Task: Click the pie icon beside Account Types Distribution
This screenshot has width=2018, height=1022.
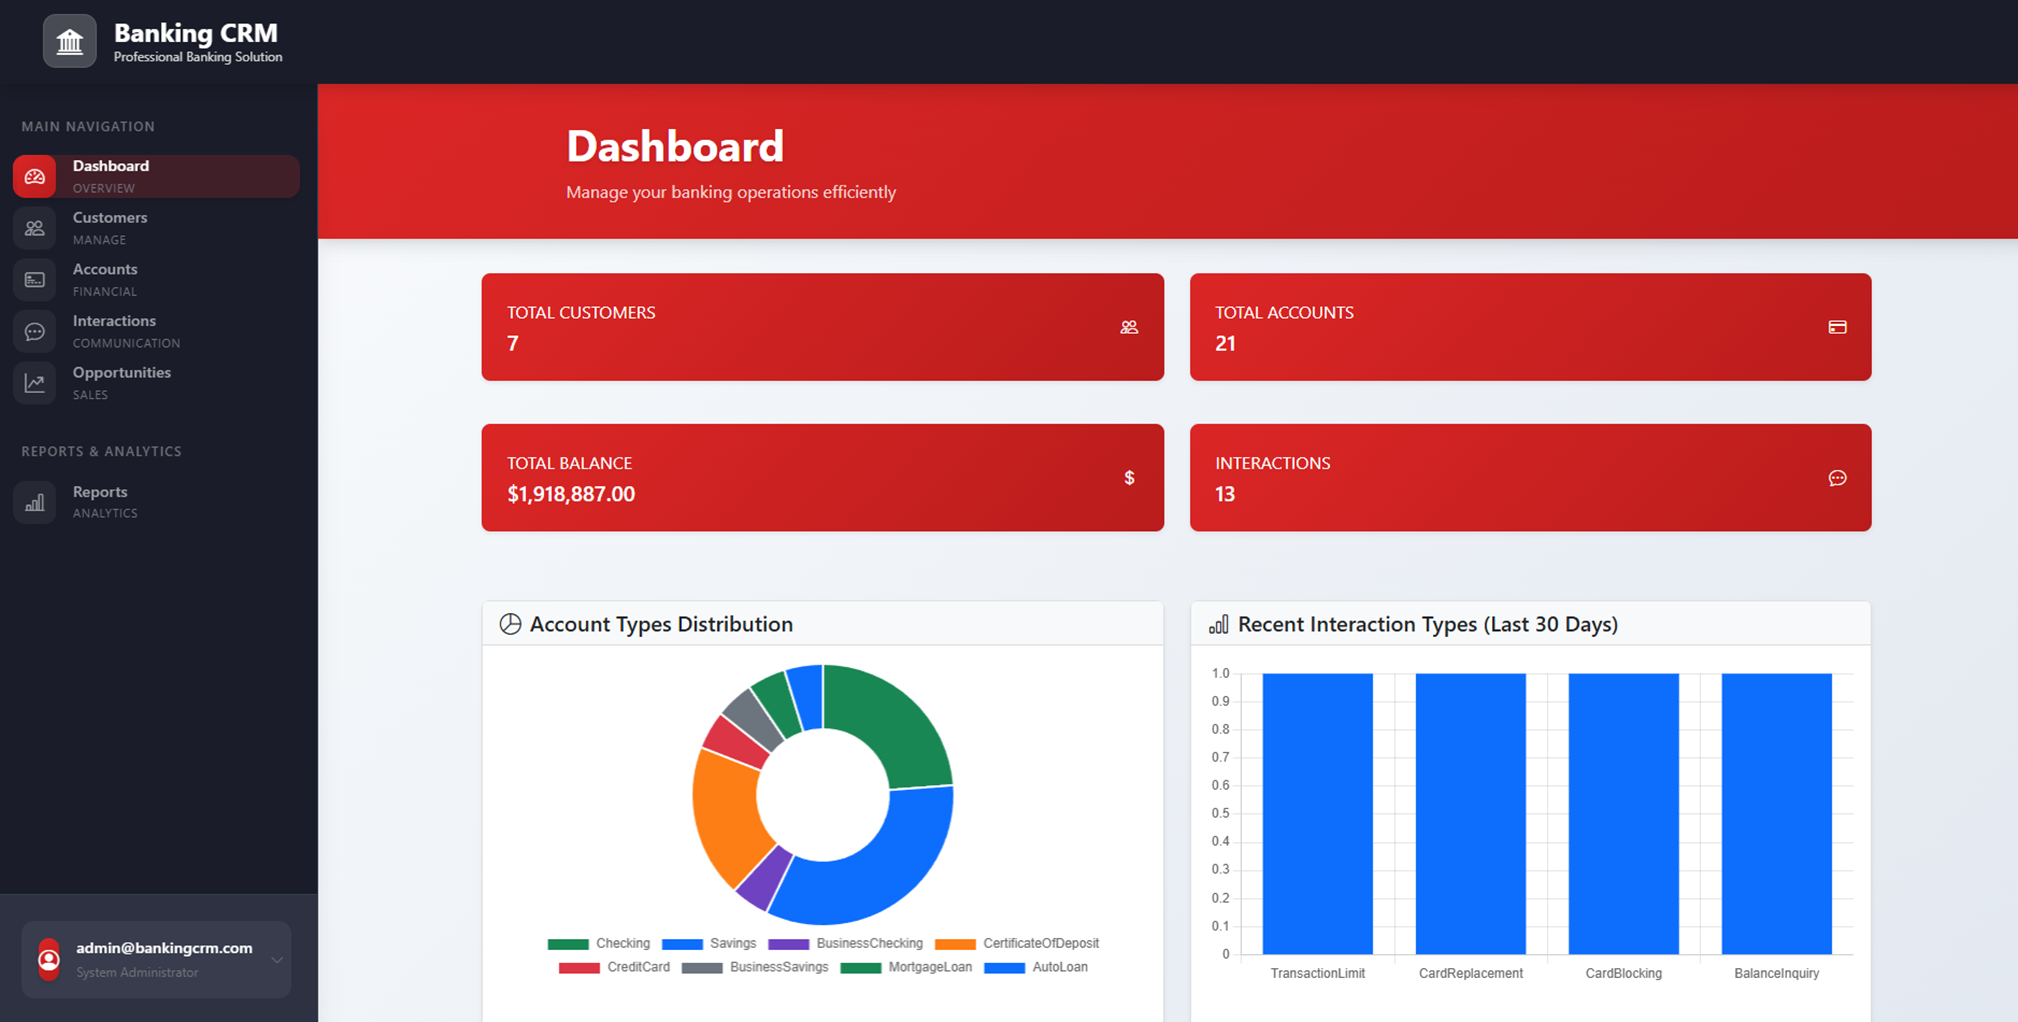Action: 510,623
